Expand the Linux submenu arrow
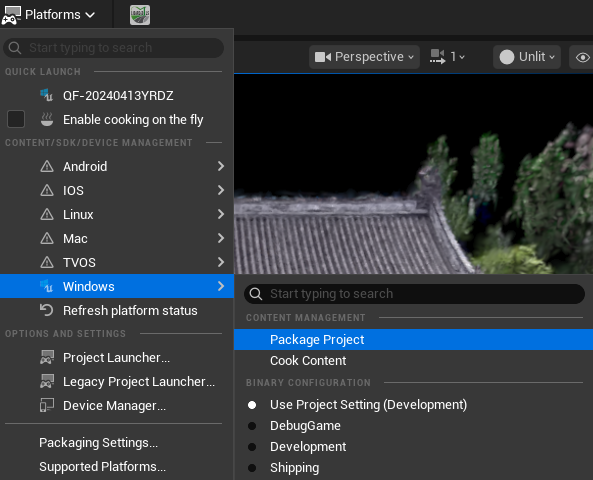This screenshot has width=593, height=480. click(x=221, y=214)
